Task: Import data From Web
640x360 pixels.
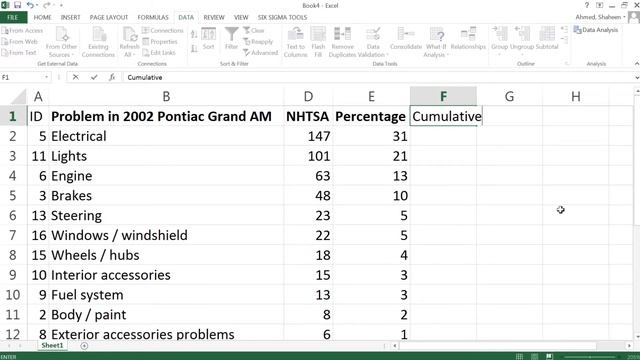Action: coord(20,42)
